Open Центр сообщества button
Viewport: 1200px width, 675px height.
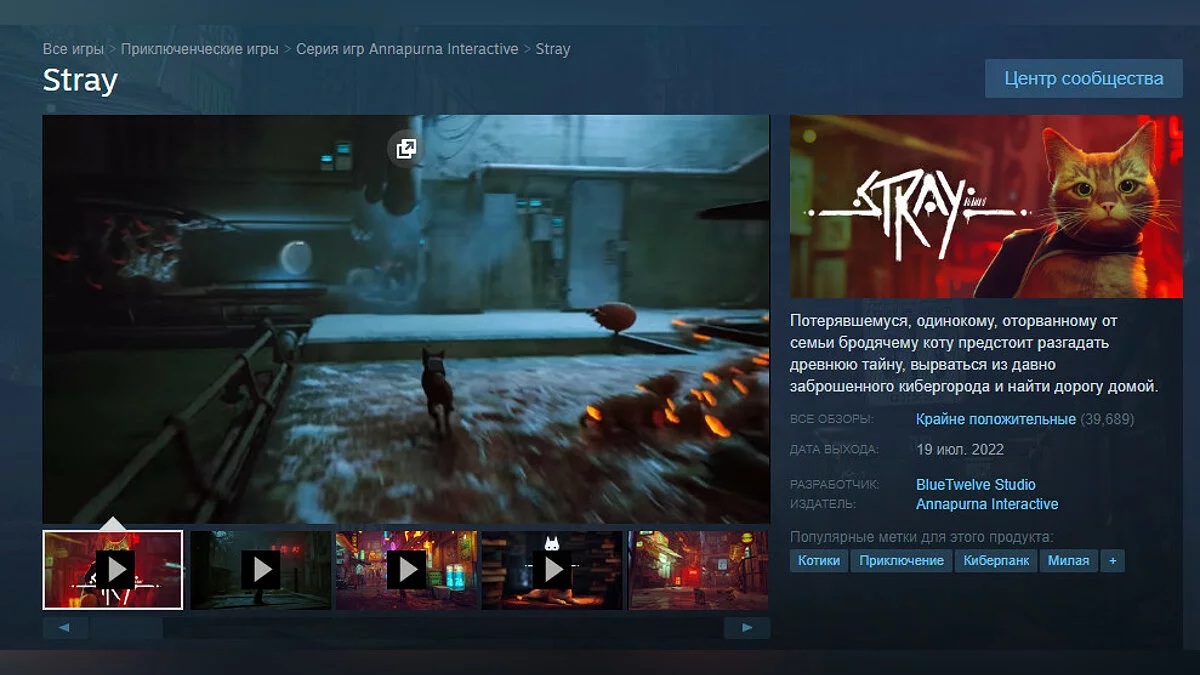[1084, 78]
